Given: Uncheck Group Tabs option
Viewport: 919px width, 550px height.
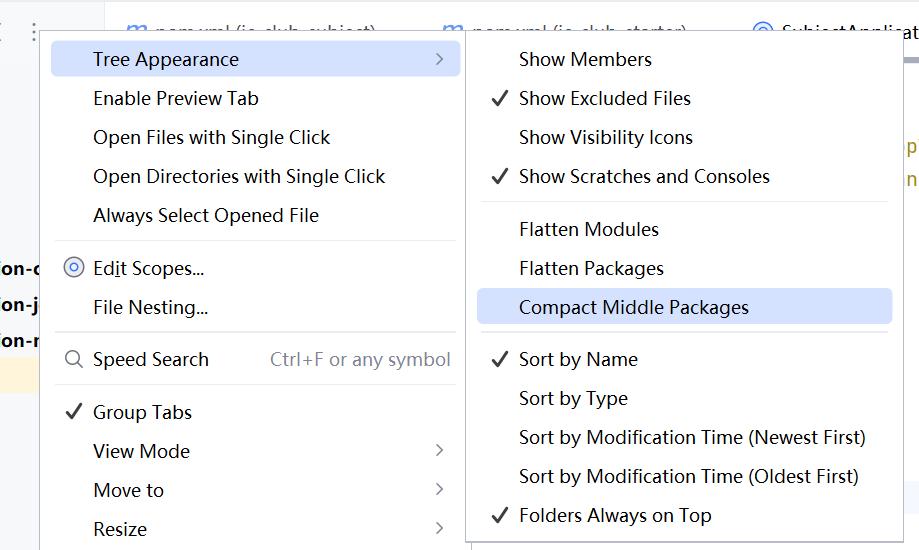Looking at the screenshot, I should pos(142,412).
